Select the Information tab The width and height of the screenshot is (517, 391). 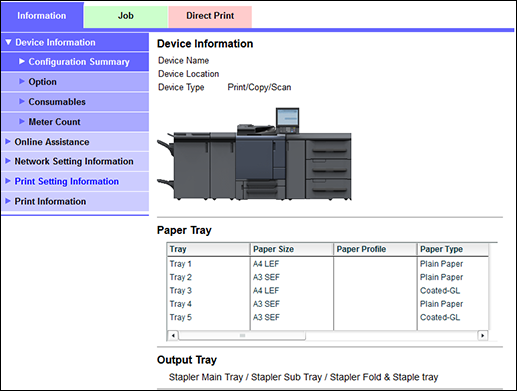click(42, 16)
